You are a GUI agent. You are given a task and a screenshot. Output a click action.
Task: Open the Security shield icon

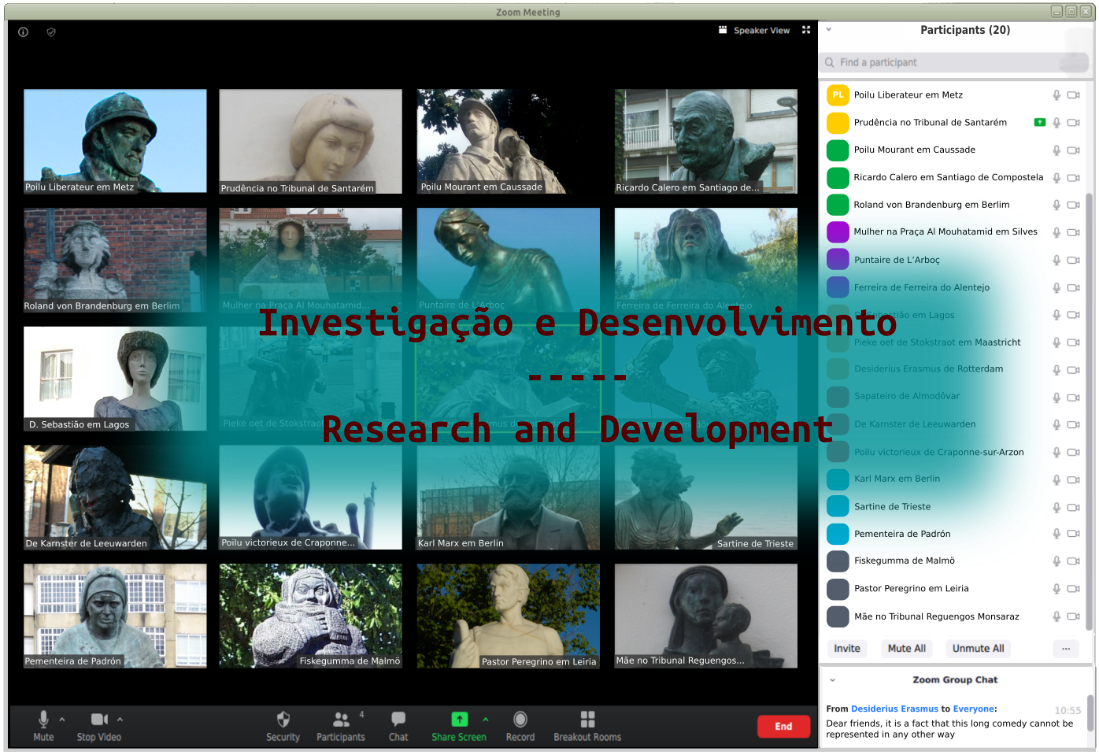[x=283, y=720]
